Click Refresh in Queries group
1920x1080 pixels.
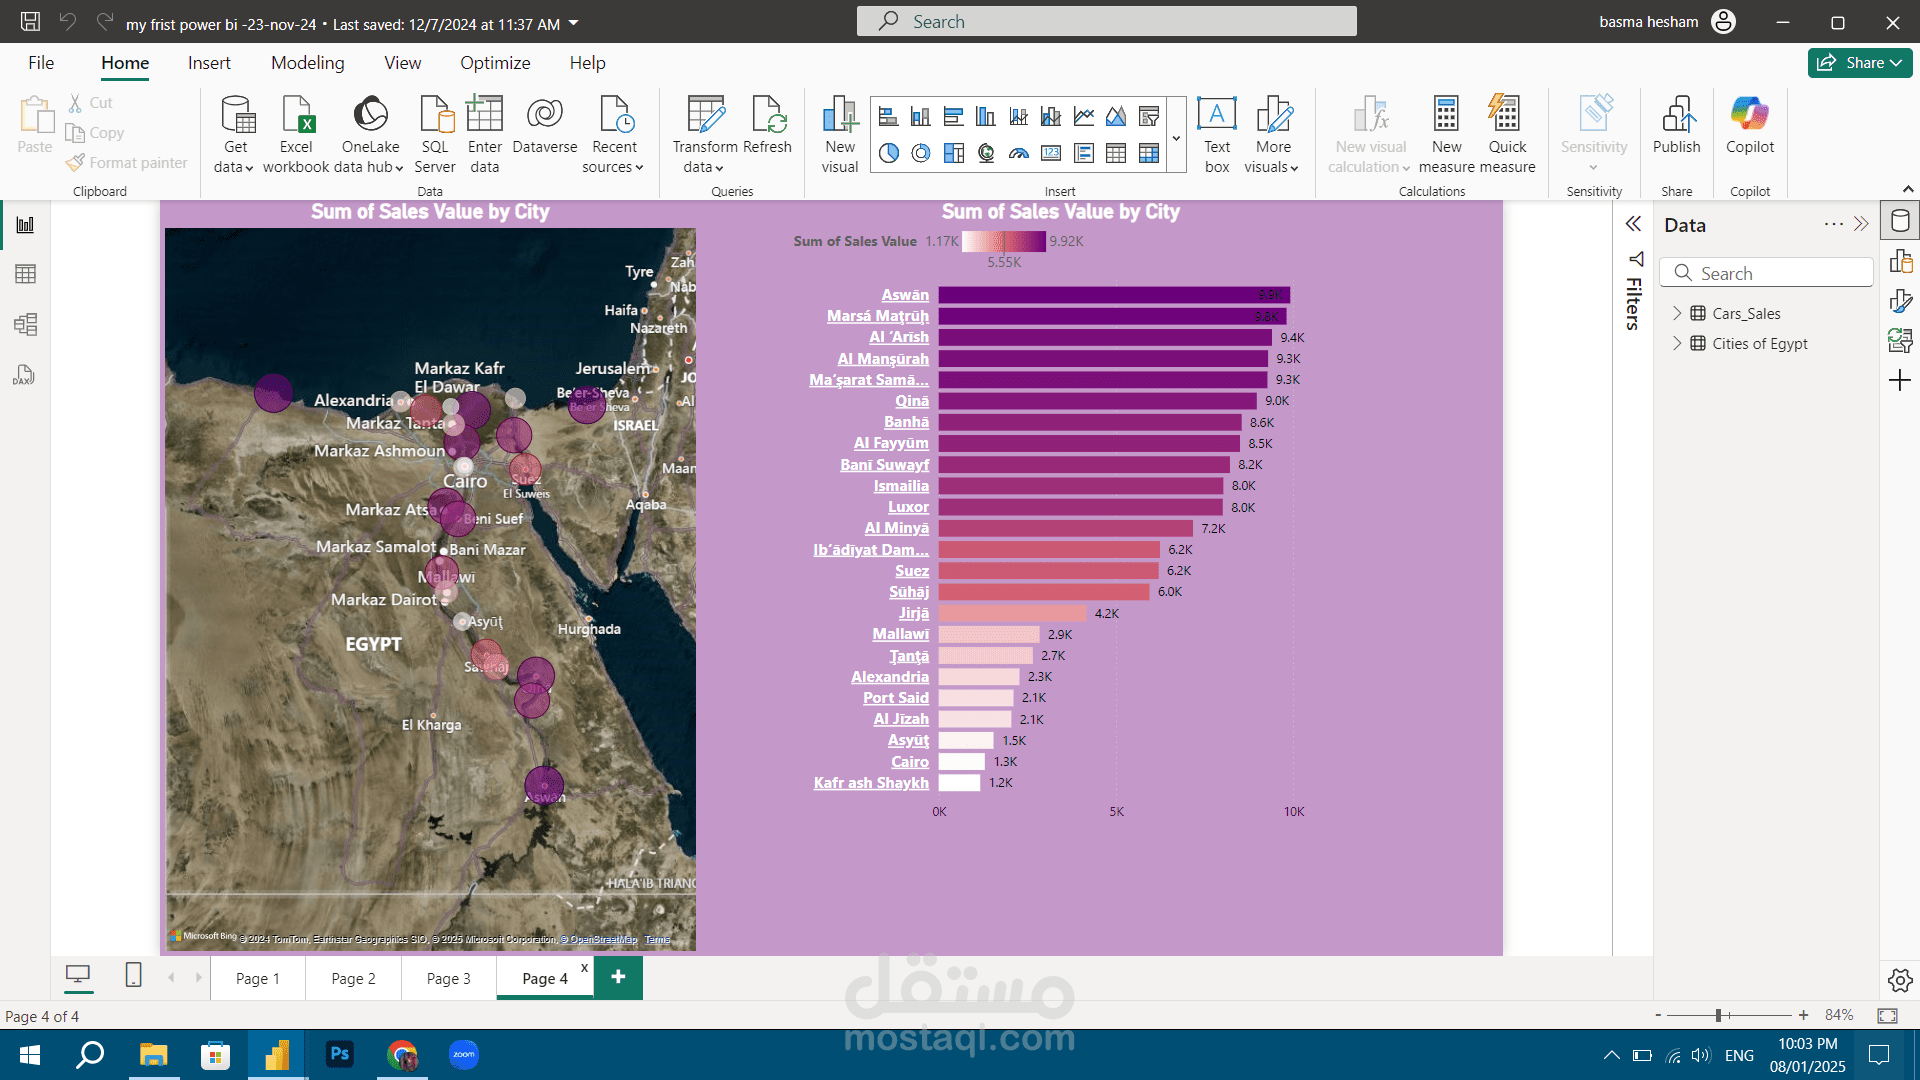[767, 126]
